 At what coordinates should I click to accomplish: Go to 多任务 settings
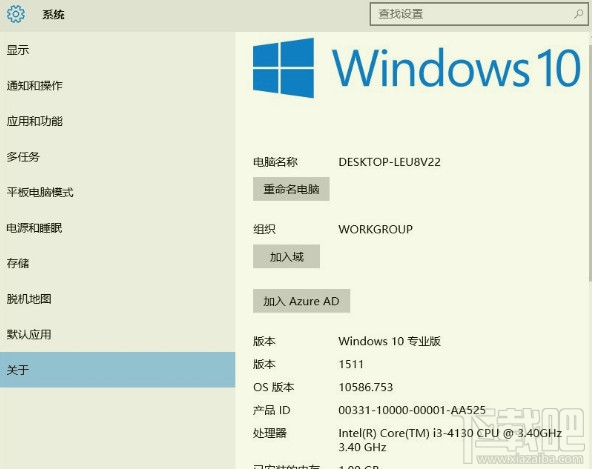117,156
